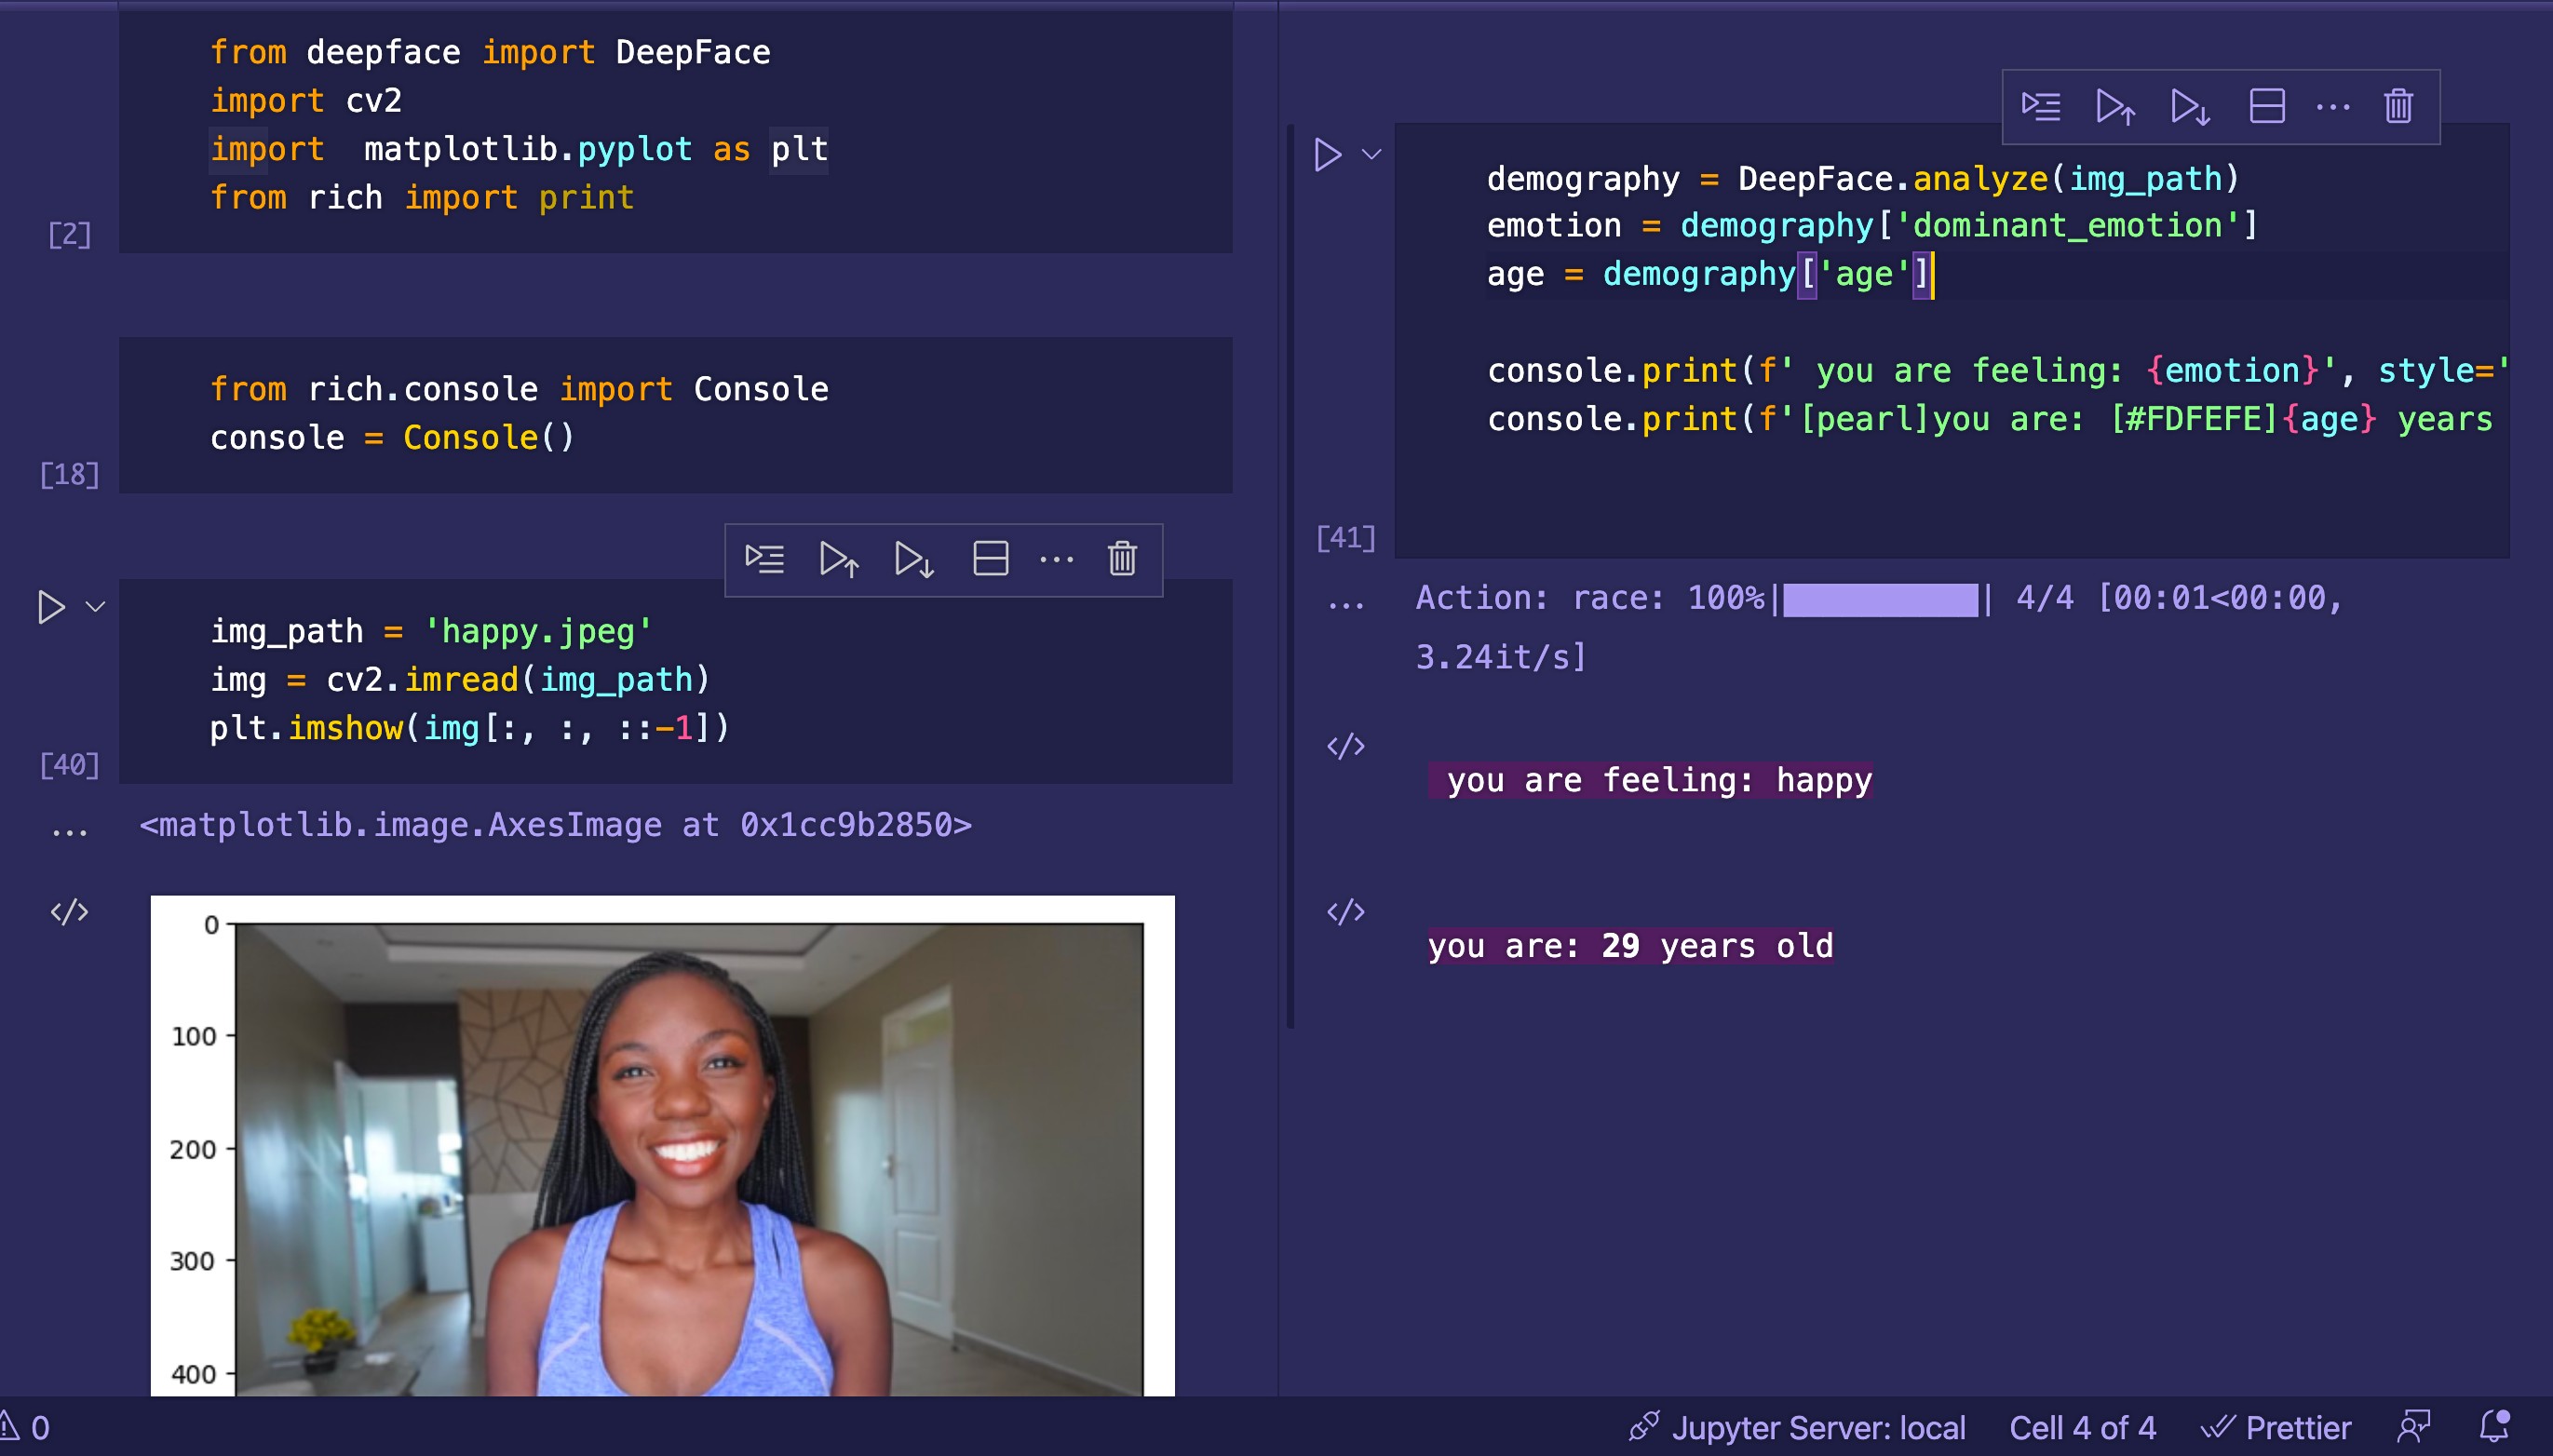Image resolution: width=2553 pixels, height=1456 pixels.
Task: Change mimetype of plot image output
Action: (69, 912)
